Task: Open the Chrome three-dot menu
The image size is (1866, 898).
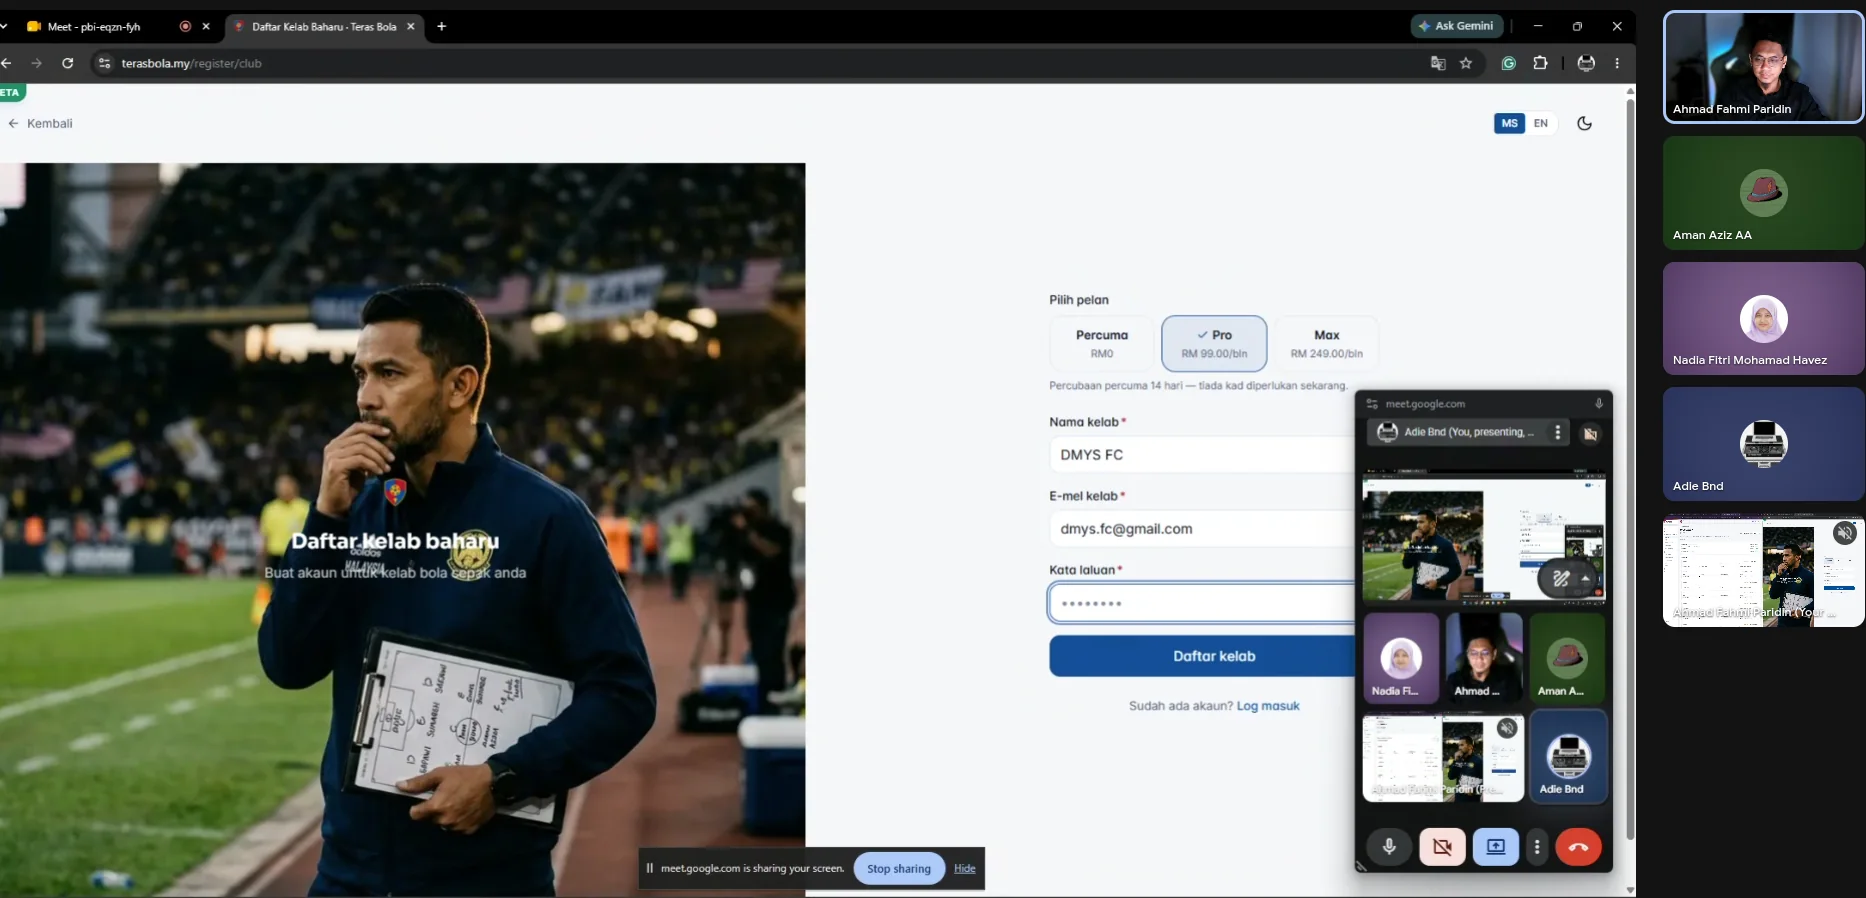Action: [1617, 63]
